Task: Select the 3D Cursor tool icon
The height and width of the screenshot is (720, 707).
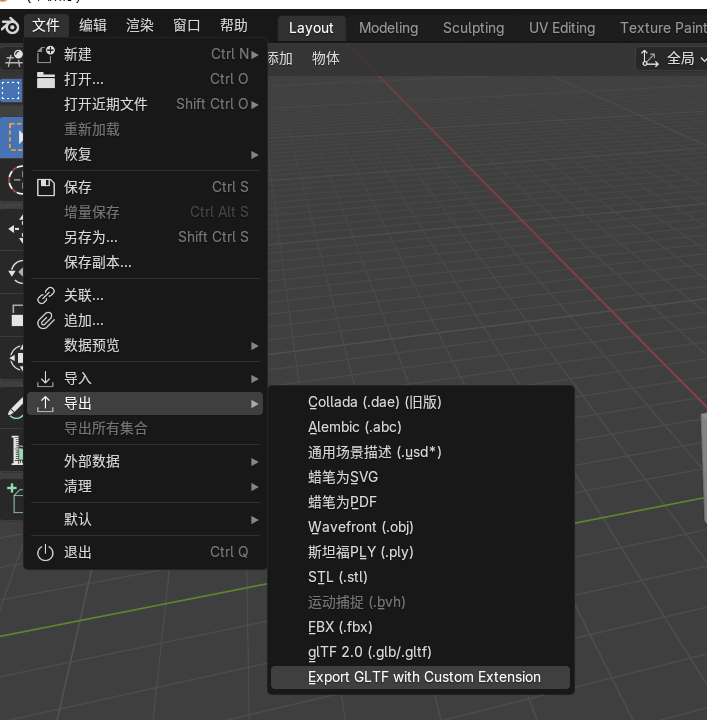Action: [x=14, y=180]
